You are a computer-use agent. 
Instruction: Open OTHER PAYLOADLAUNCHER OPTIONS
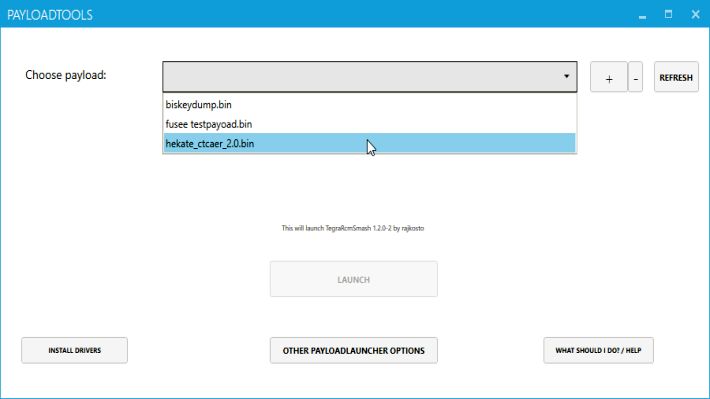[x=354, y=350]
